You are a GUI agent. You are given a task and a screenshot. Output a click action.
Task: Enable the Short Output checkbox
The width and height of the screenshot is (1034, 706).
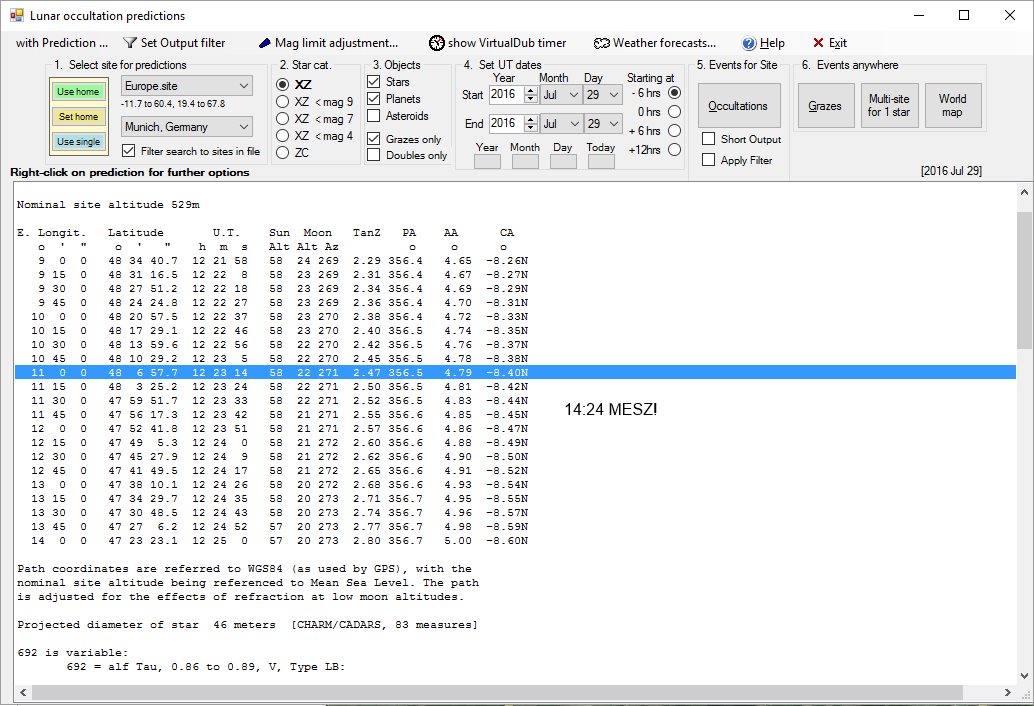pyautogui.click(x=708, y=139)
